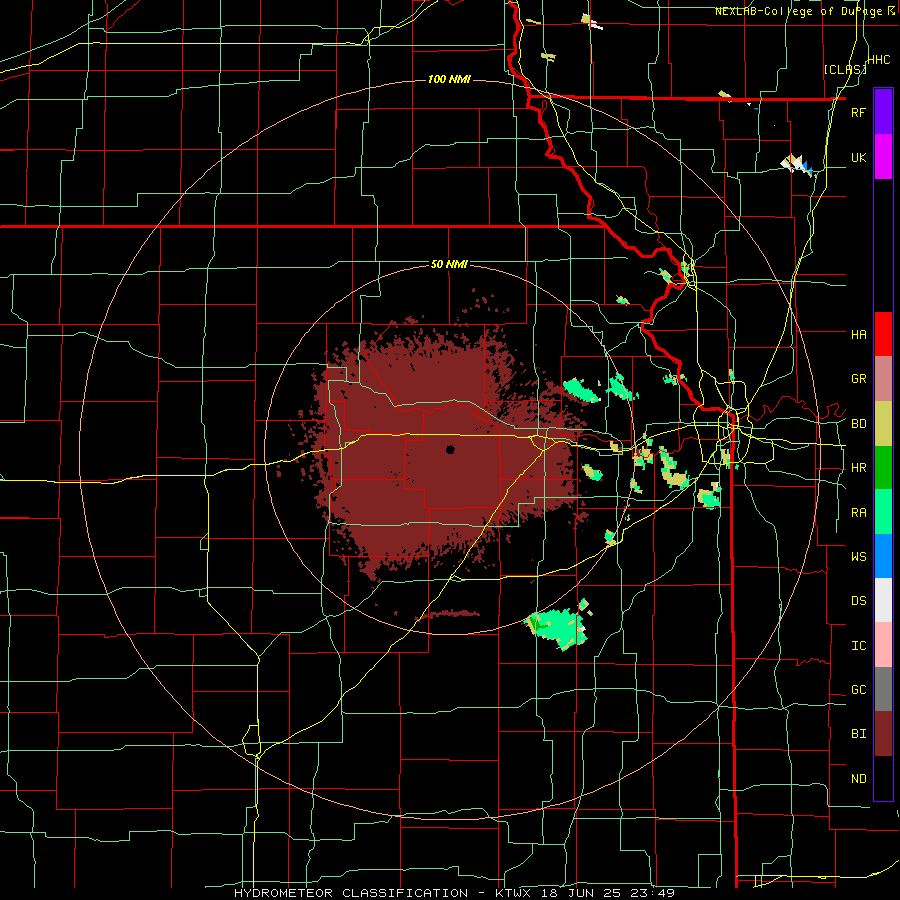Screen dimensions: 900x900
Task: Click the WS legend label
Action: pos(858,557)
